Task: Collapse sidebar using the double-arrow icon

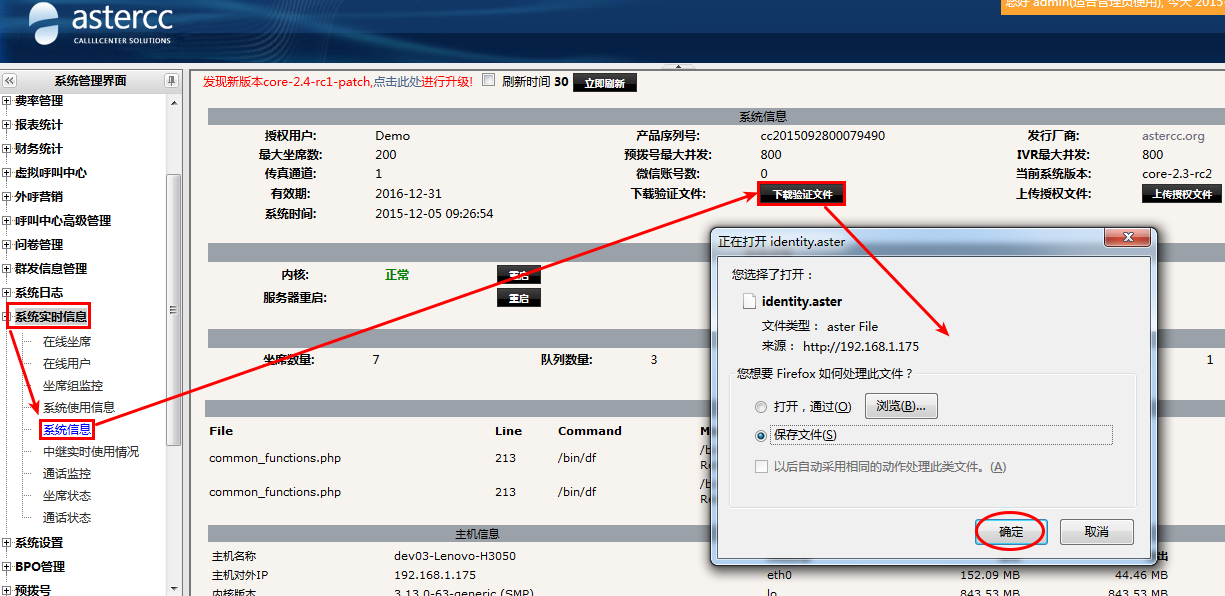Action: 10,81
